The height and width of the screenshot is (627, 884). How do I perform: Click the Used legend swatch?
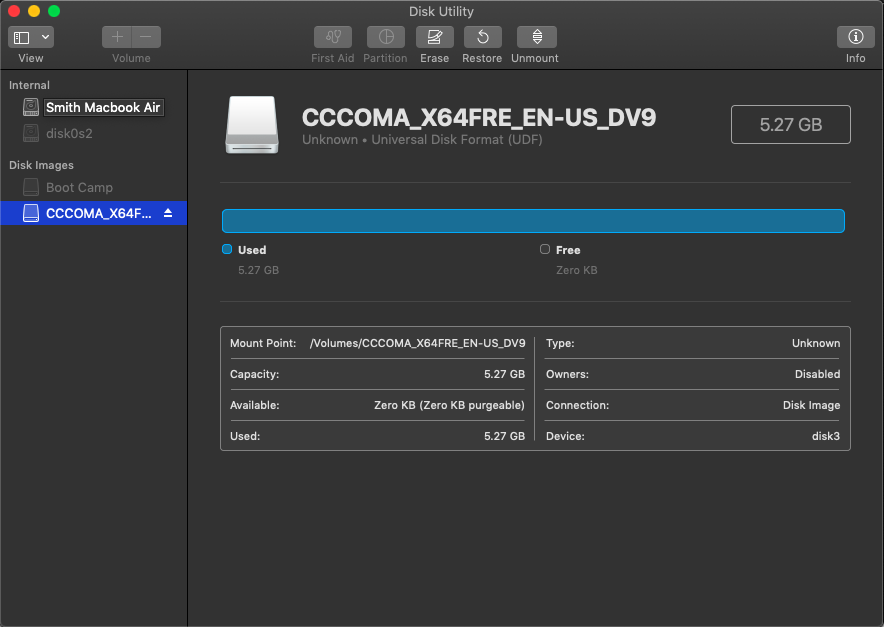click(x=227, y=249)
